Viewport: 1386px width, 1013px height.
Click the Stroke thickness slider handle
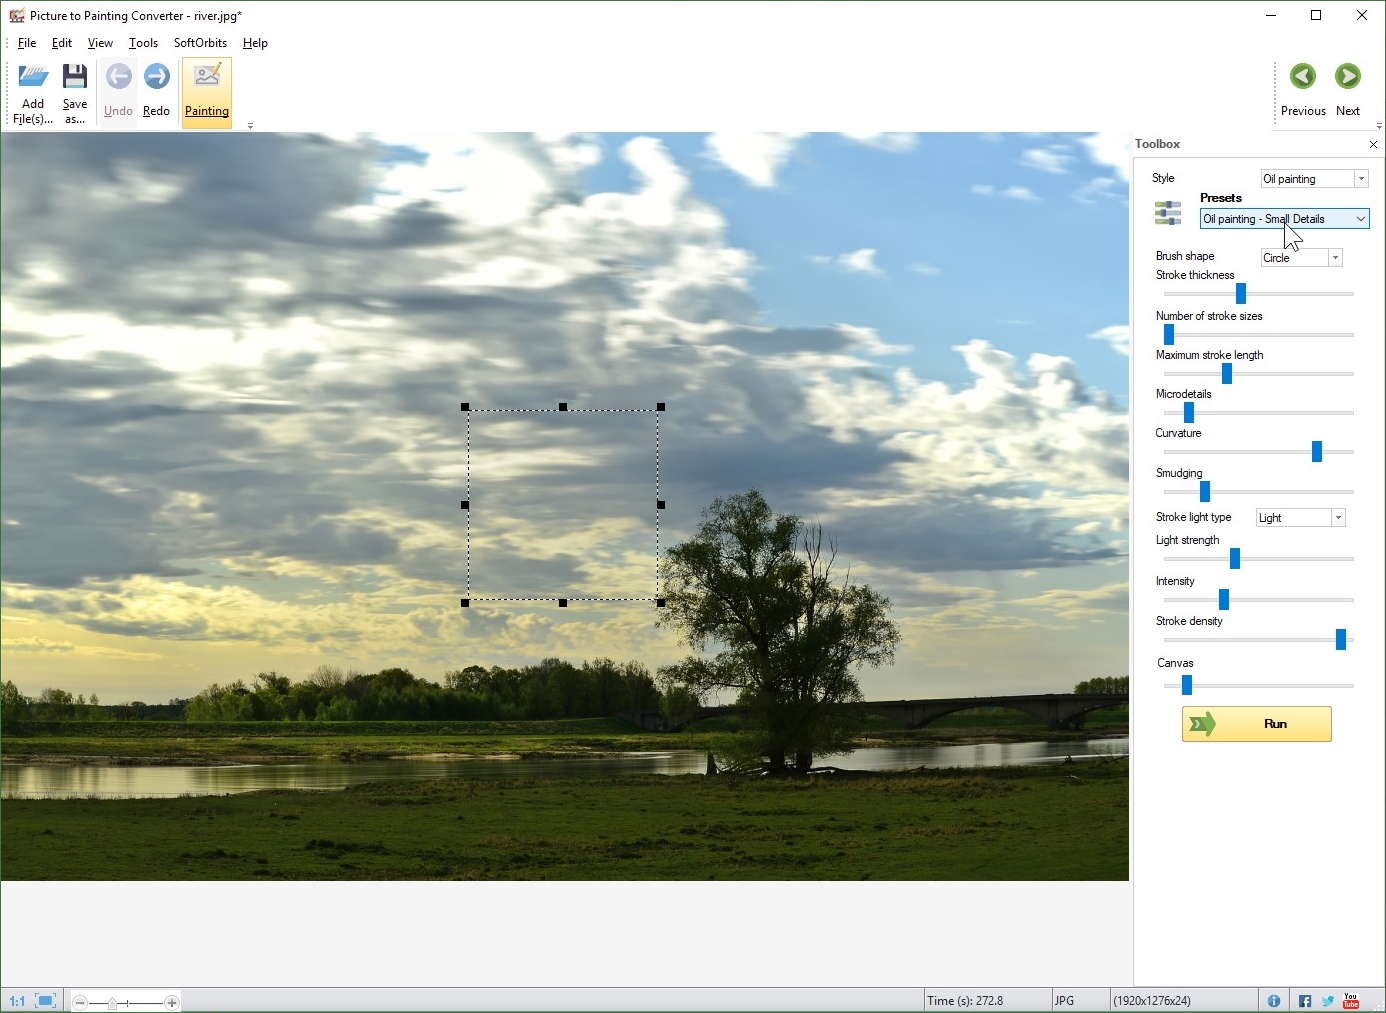coord(1241,293)
